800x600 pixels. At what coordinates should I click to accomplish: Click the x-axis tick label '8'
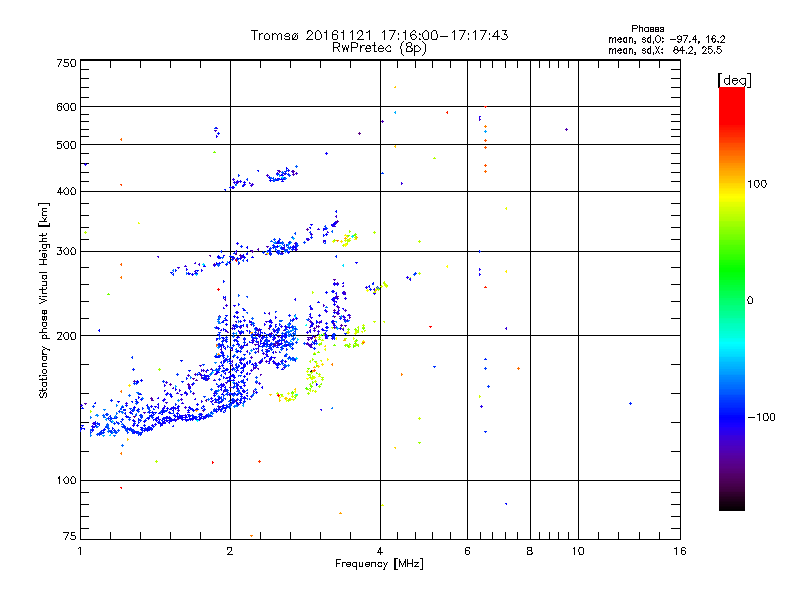[x=530, y=551]
